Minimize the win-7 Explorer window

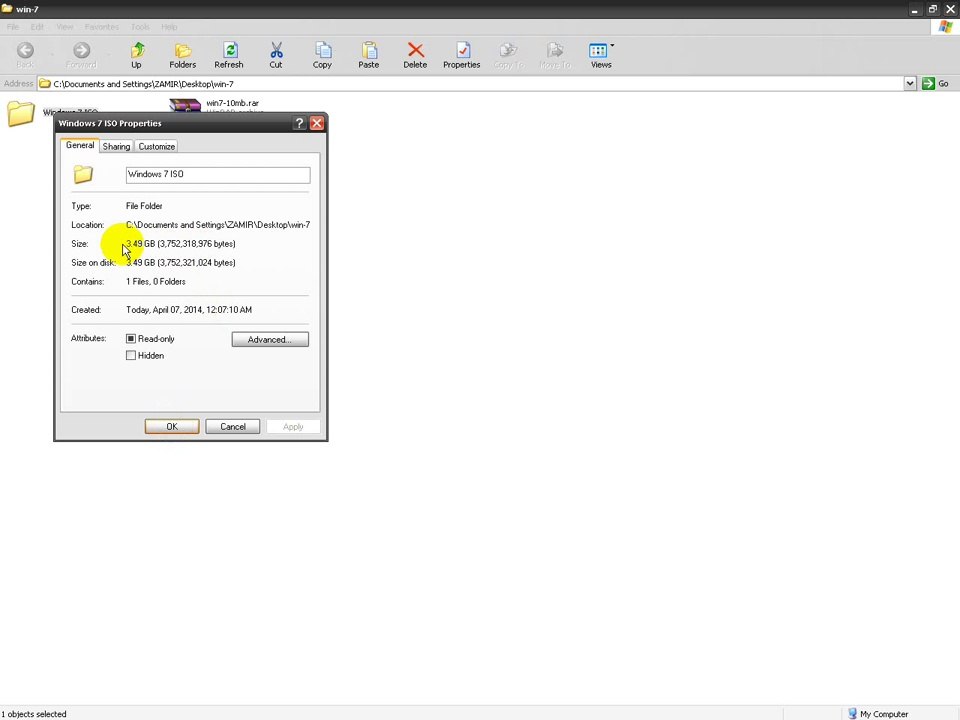914,10
